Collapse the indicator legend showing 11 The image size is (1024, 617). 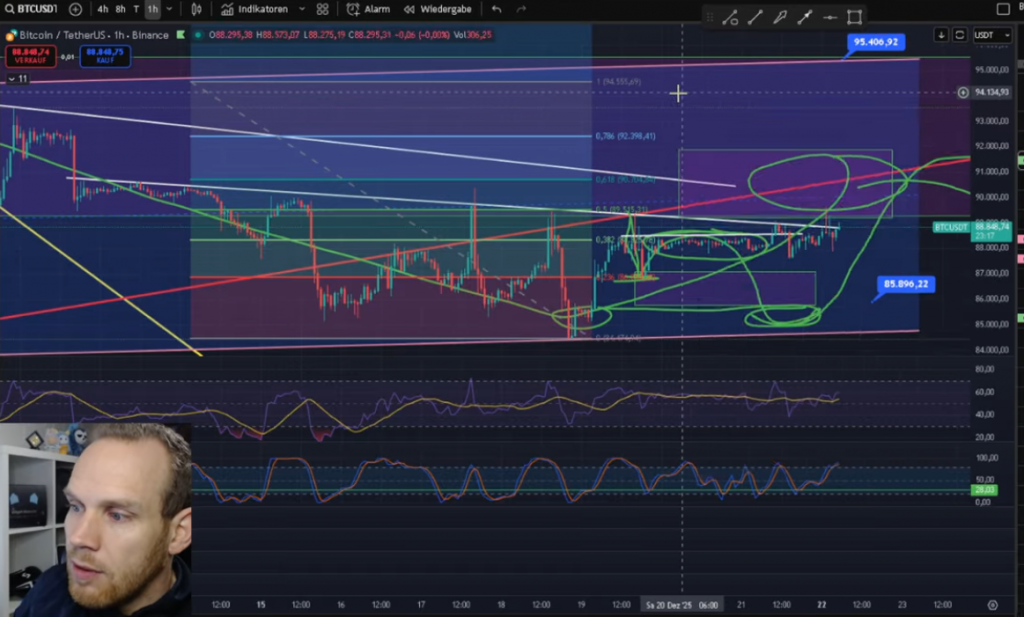17,78
